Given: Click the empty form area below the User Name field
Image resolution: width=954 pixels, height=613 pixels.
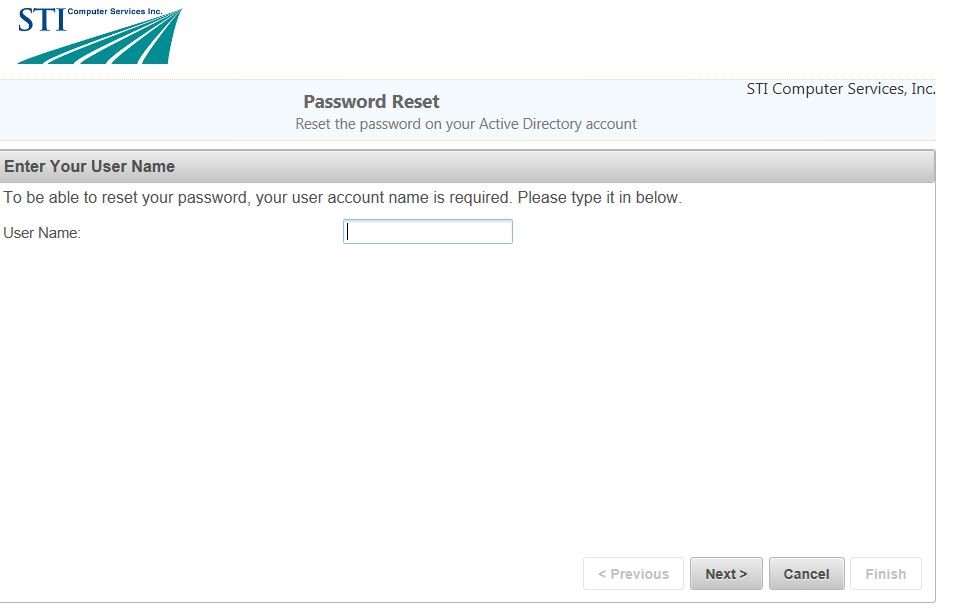Looking at the screenshot, I should point(450,400).
